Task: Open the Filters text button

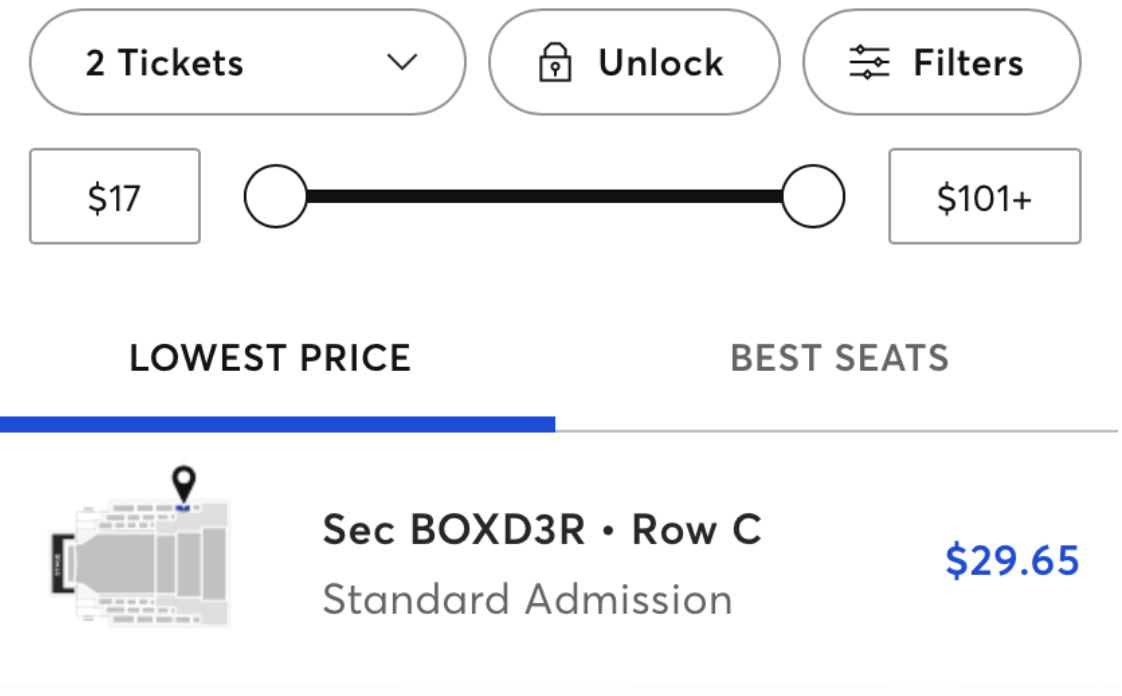Action: click(x=967, y=64)
